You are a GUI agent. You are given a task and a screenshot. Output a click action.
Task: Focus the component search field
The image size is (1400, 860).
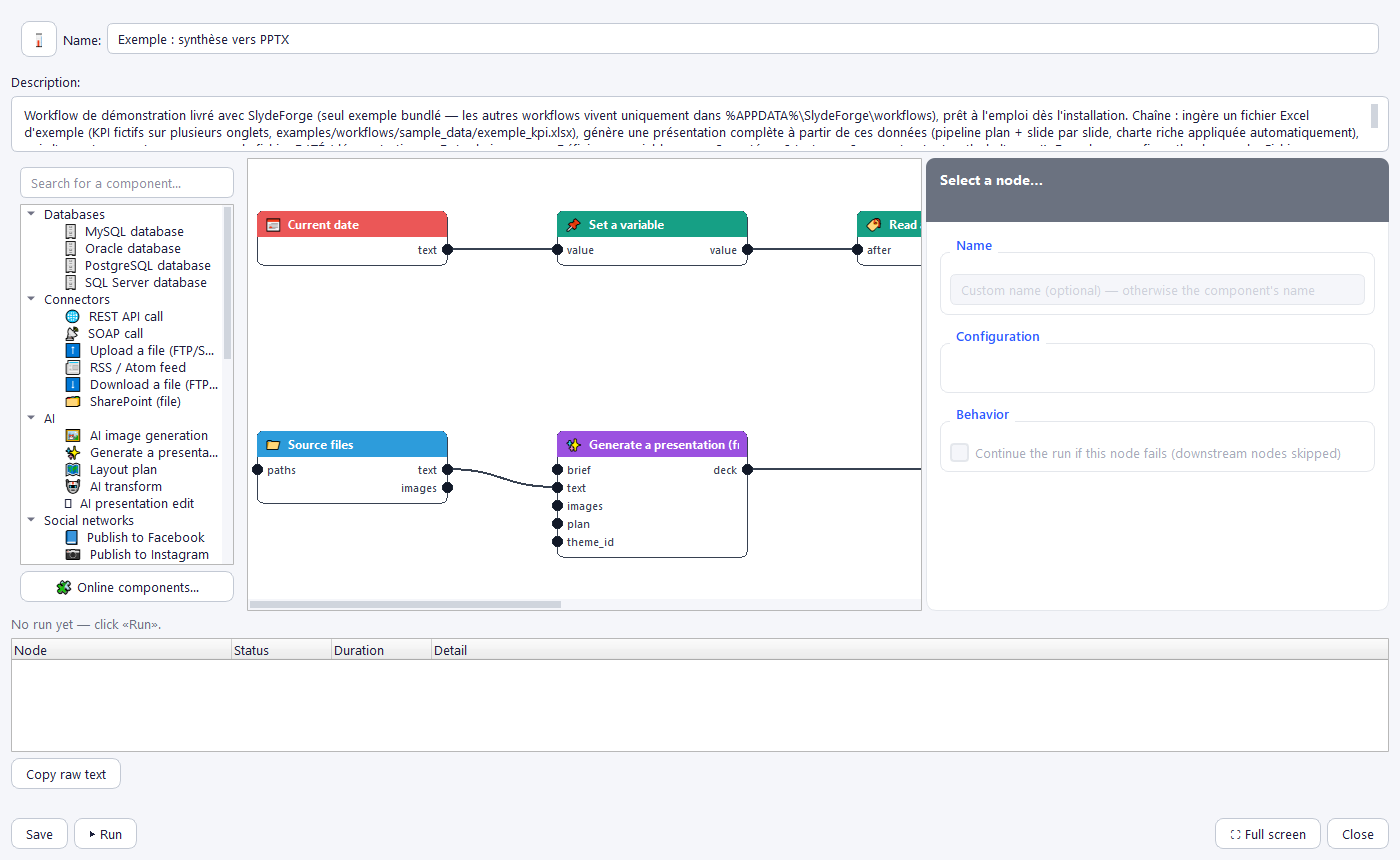pyautogui.click(x=127, y=183)
